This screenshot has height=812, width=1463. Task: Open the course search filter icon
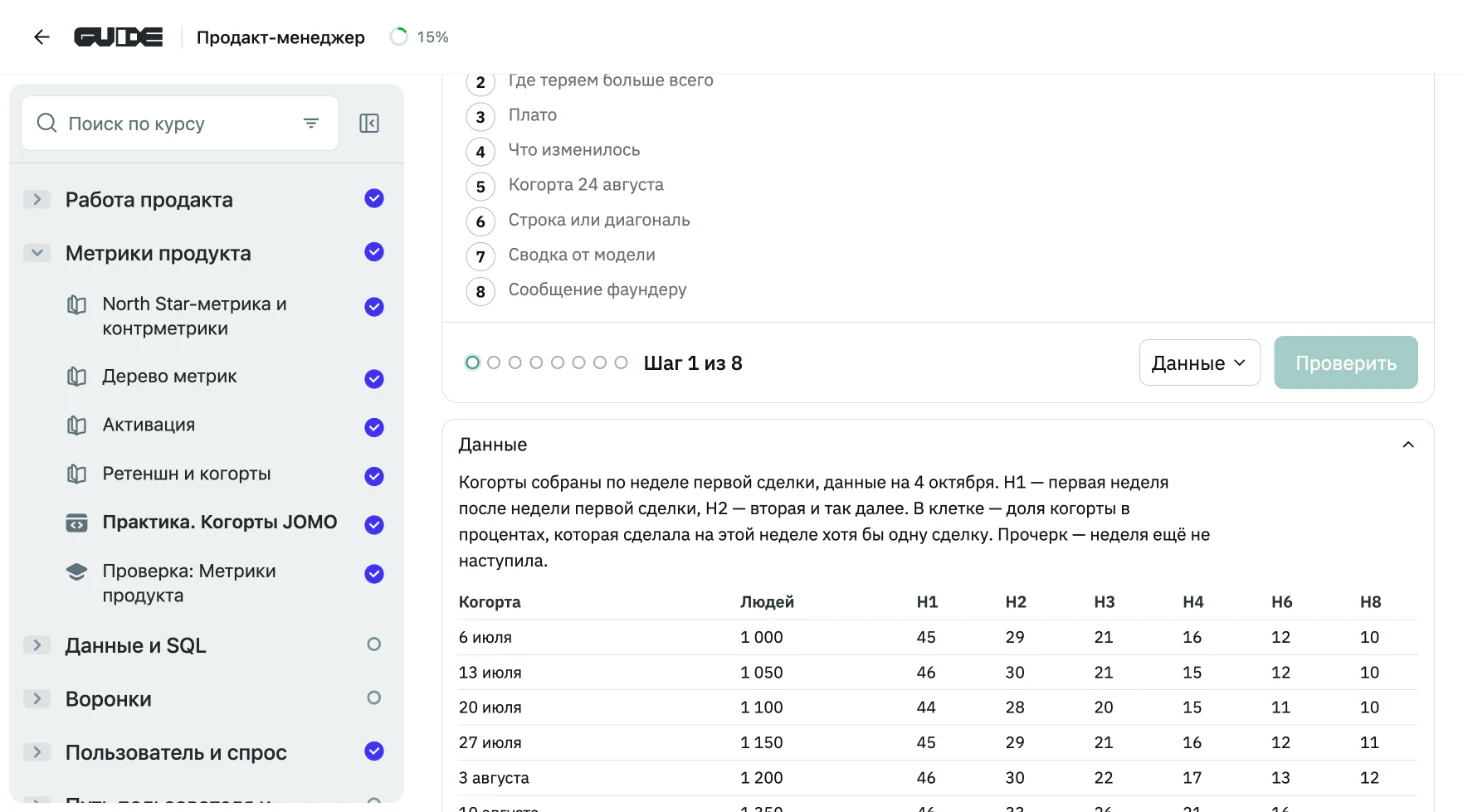[311, 124]
